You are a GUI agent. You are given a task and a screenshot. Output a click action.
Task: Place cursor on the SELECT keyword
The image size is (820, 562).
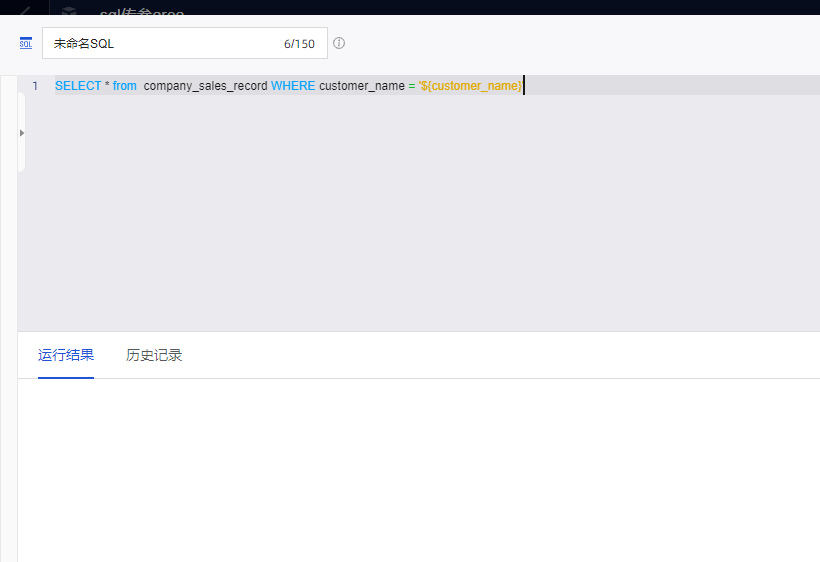pyautogui.click(x=78, y=86)
